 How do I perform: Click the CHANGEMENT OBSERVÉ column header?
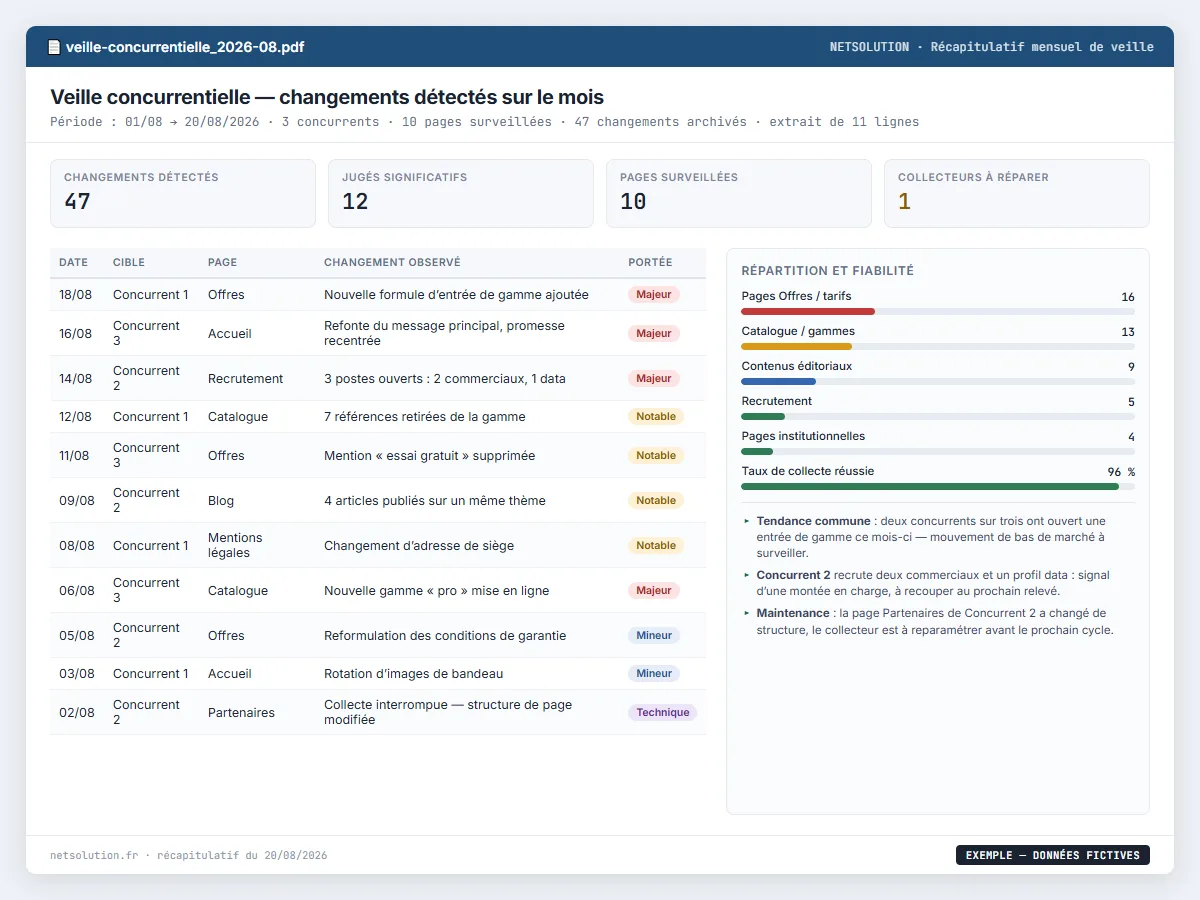click(392, 262)
